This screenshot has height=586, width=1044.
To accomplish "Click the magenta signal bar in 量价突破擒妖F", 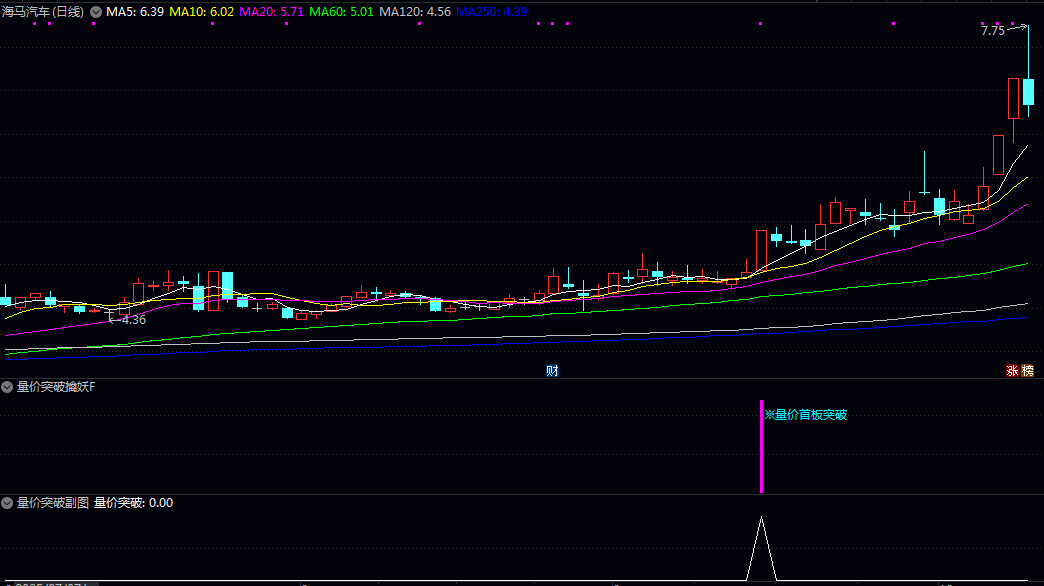I will tap(761, 446).
